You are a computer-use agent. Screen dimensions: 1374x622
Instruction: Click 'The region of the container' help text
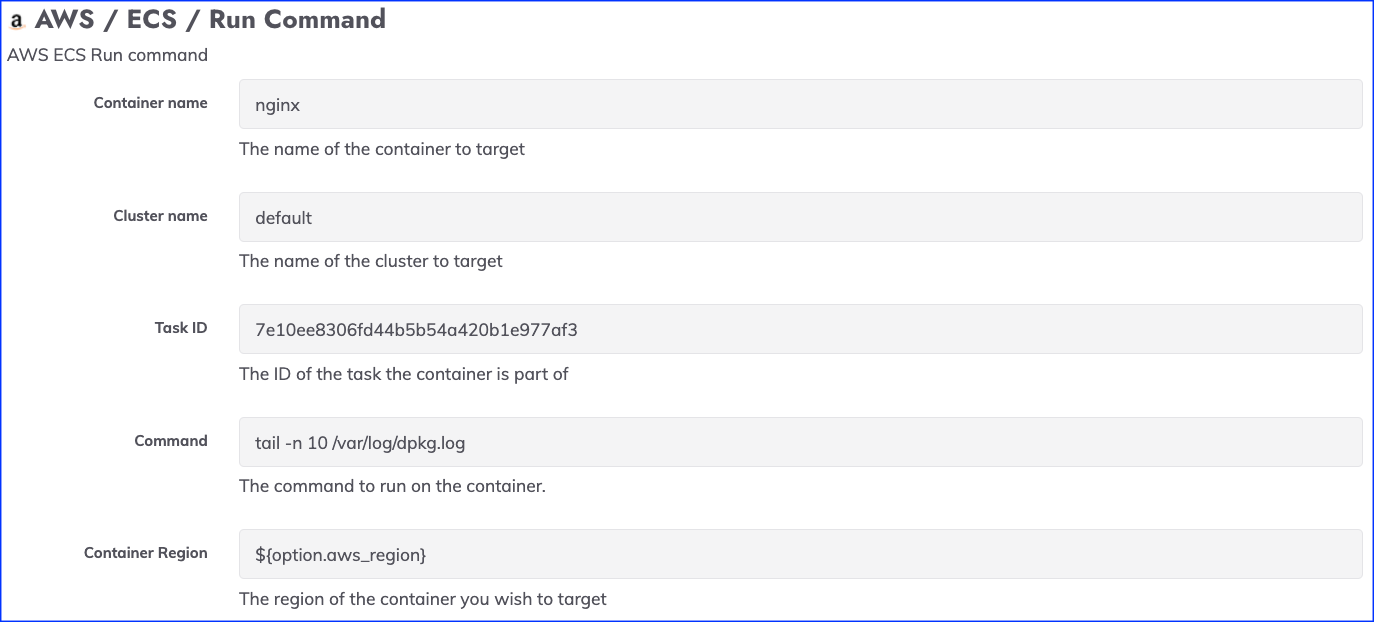coord(423,599)
